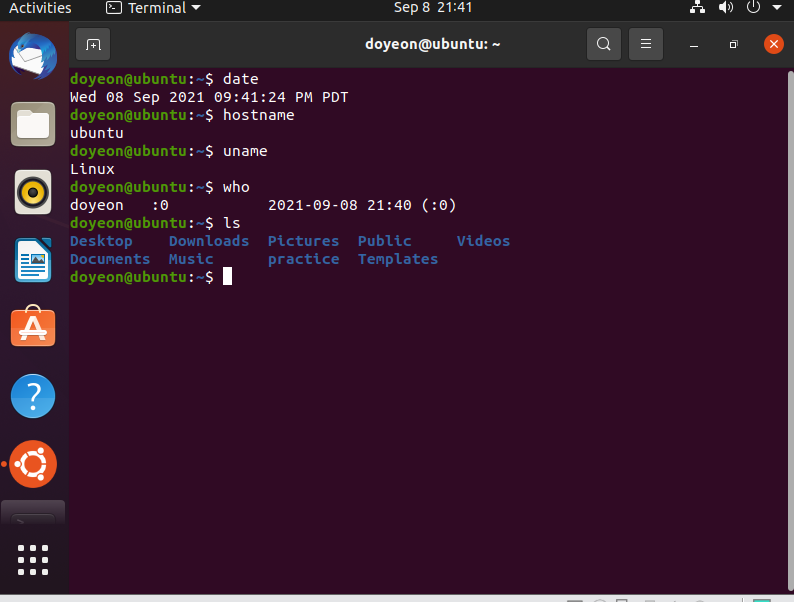The width and height of the screenshot is (794, 602).
Task: Restore the terminal window size
Action: [x=733, y=45]
